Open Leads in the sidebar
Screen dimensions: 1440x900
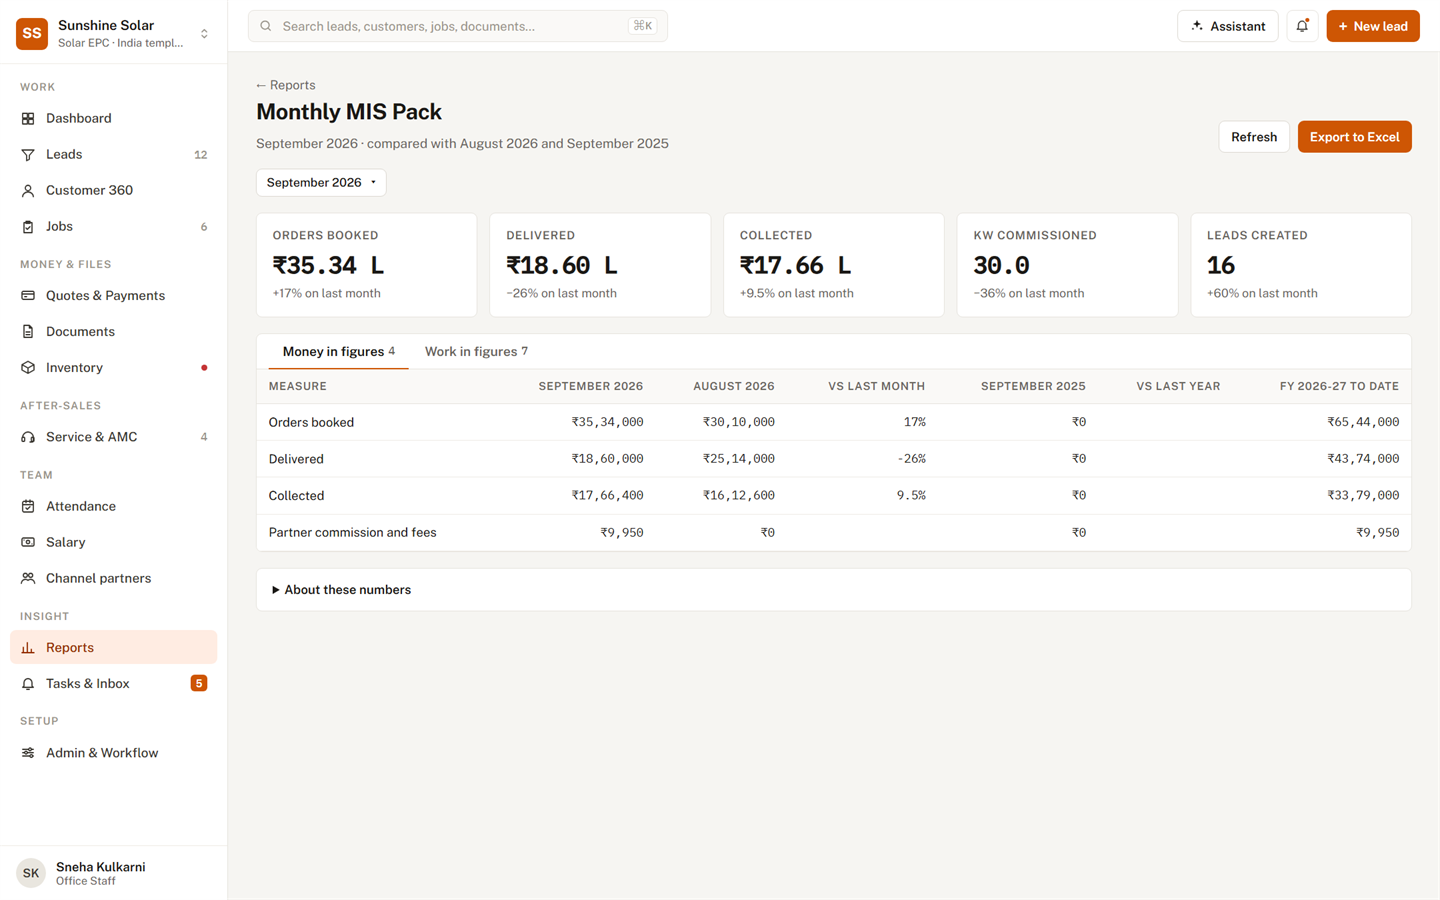pyautogui.click(x=113, y=154)
